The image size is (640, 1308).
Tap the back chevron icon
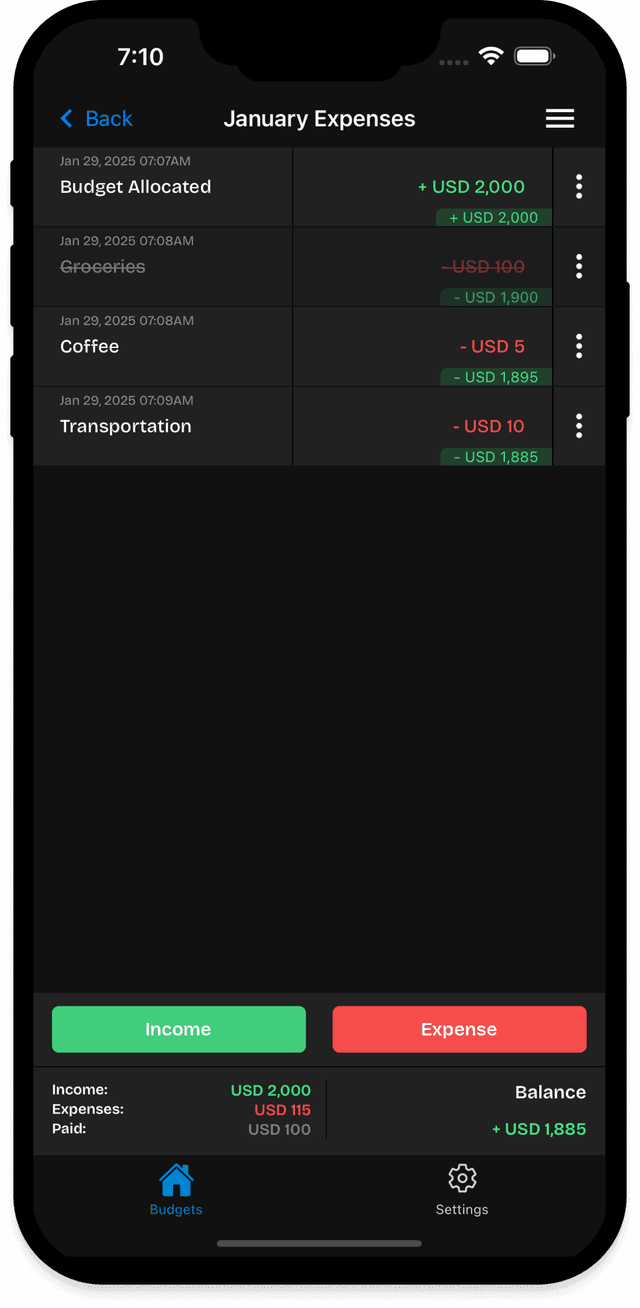(x=66, y=118)
